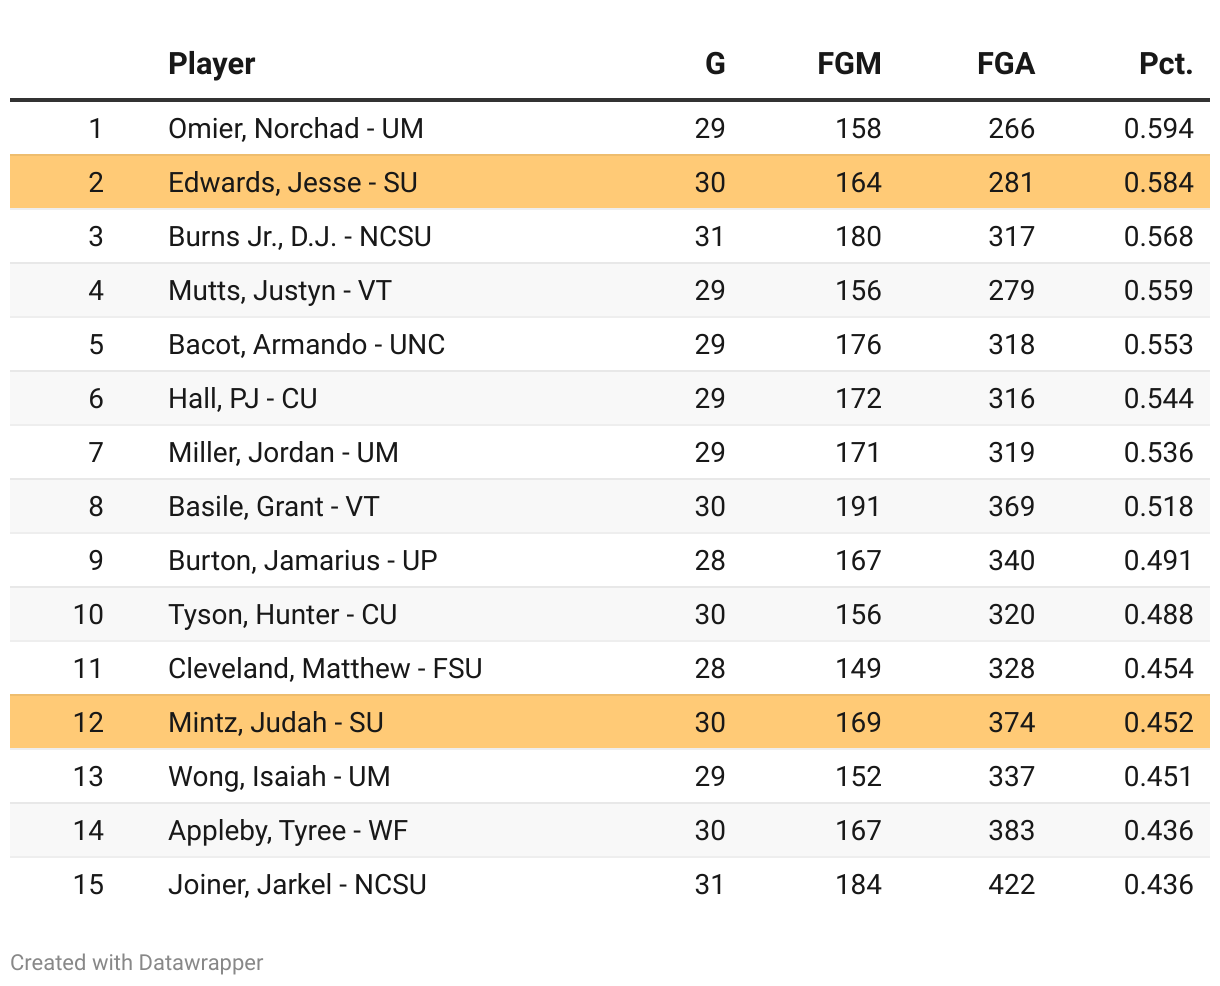Click Hall, PJ - CU player name
The width and height of the screenshot is (1220, 986).
[x=242, y=399]
